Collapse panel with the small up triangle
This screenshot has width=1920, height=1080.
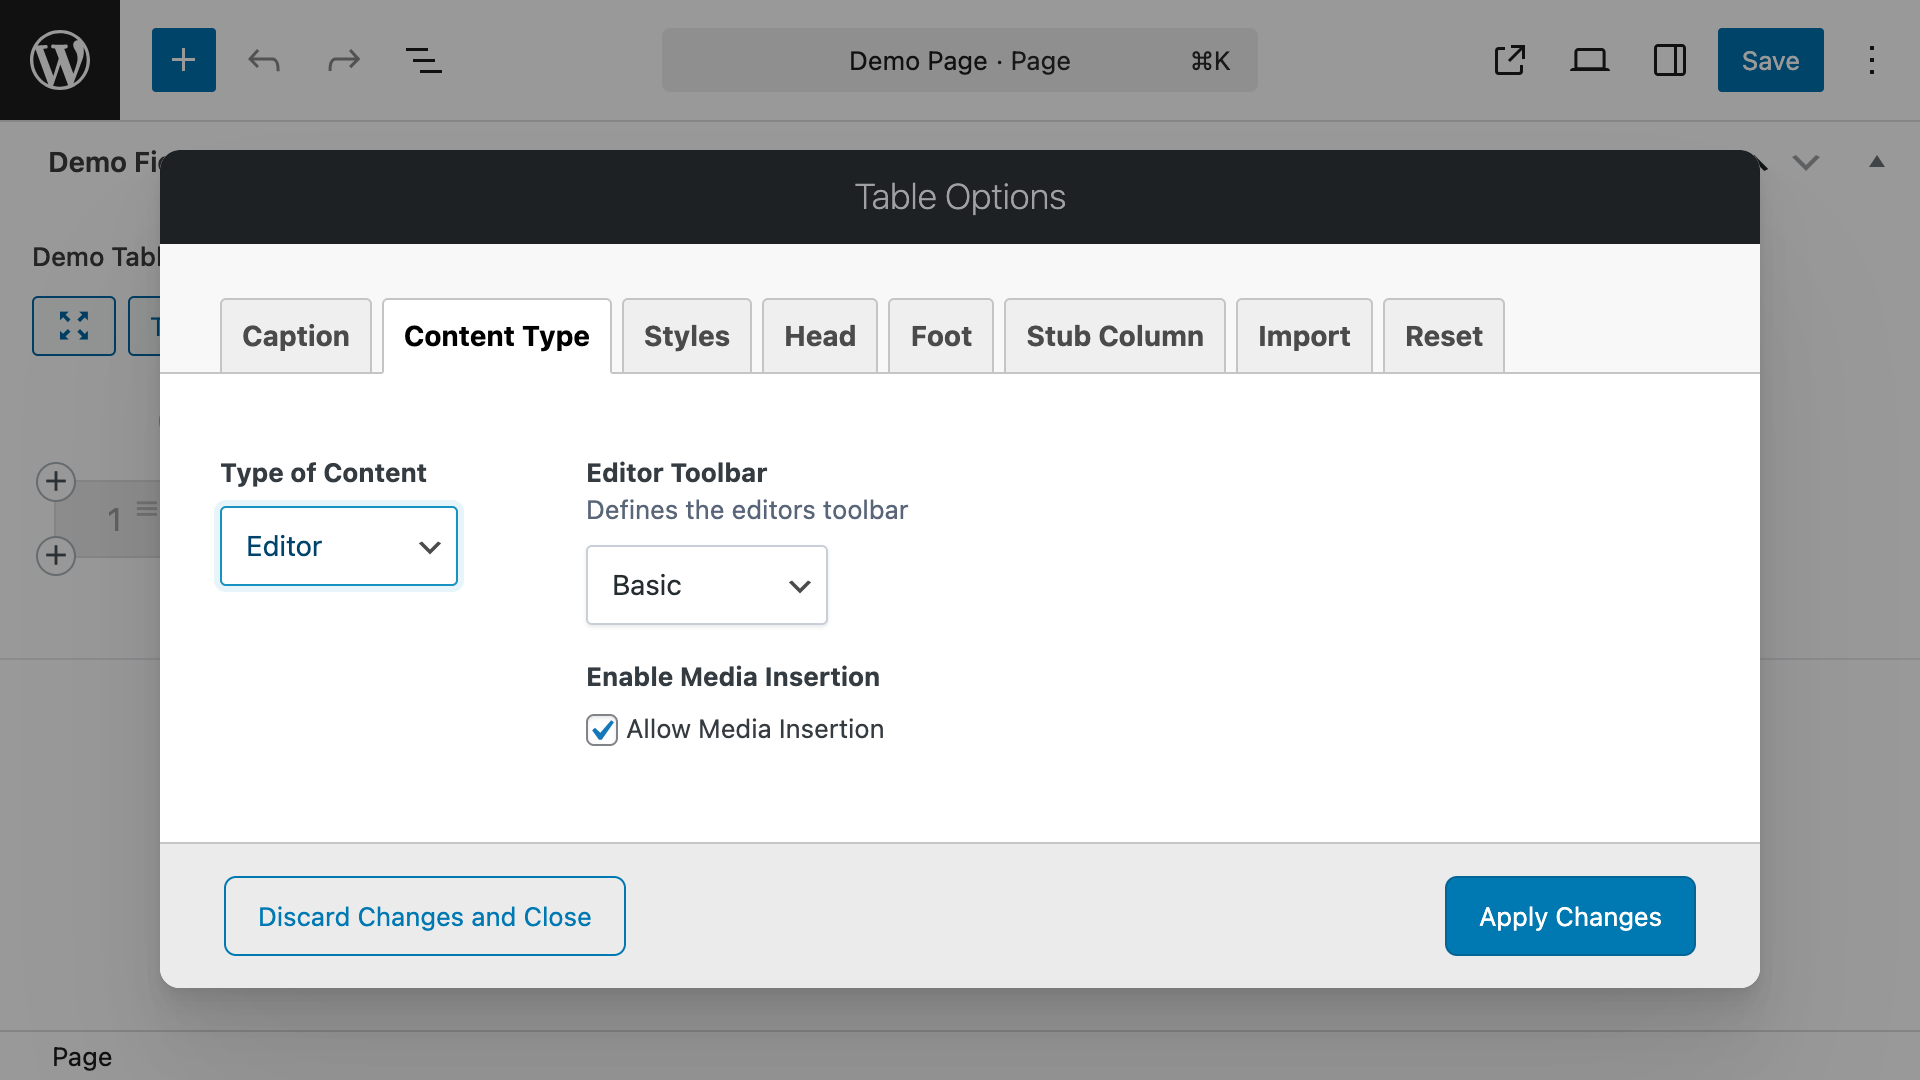click(x=1877, y=162)
